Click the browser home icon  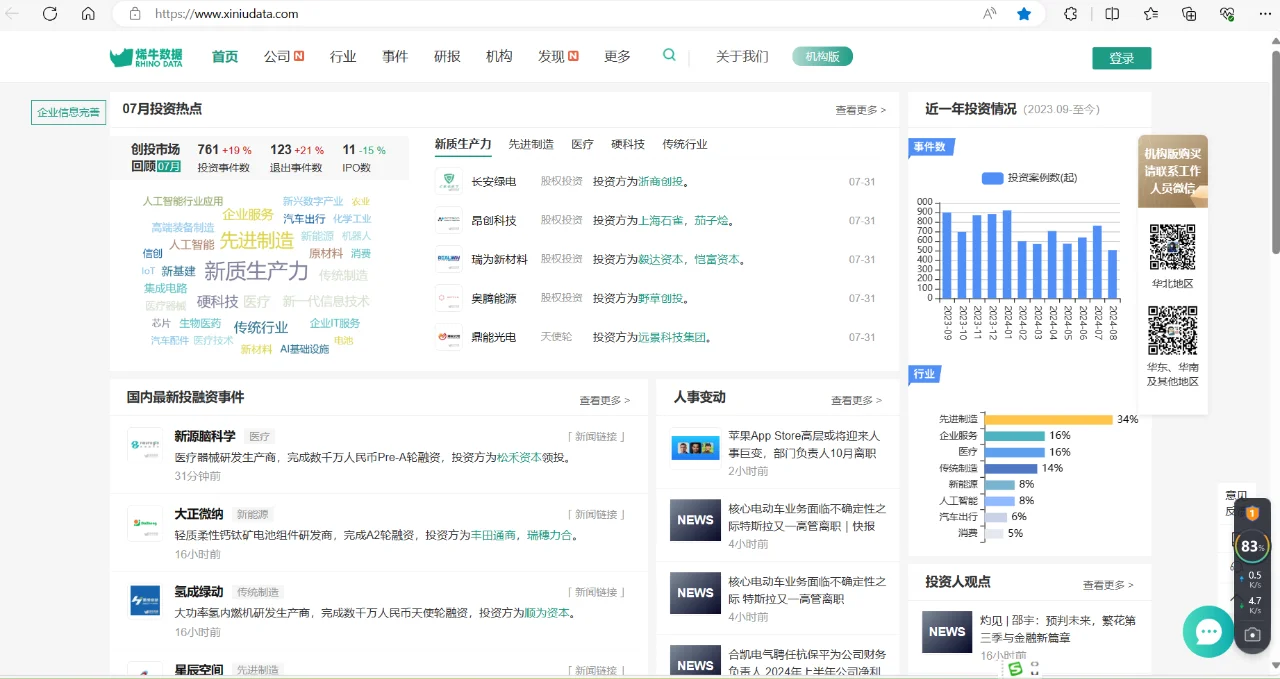88,14
